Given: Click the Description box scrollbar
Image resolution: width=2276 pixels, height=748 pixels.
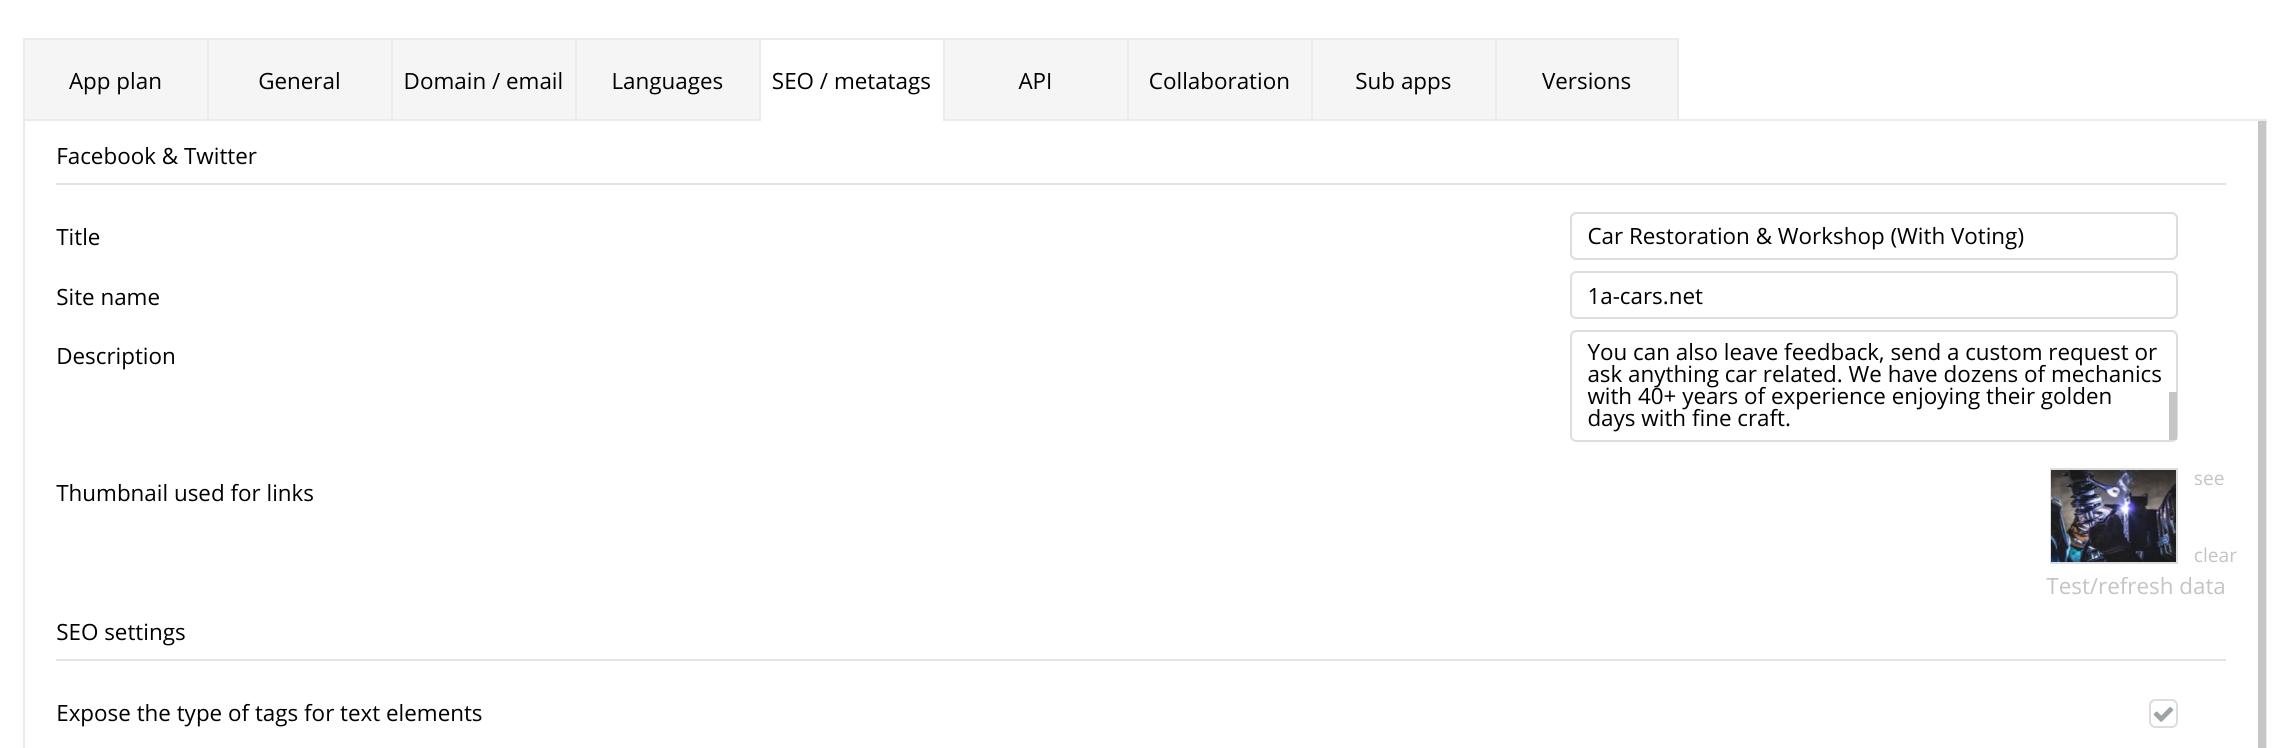Looking at the screenshot, I should (2172, 414).
